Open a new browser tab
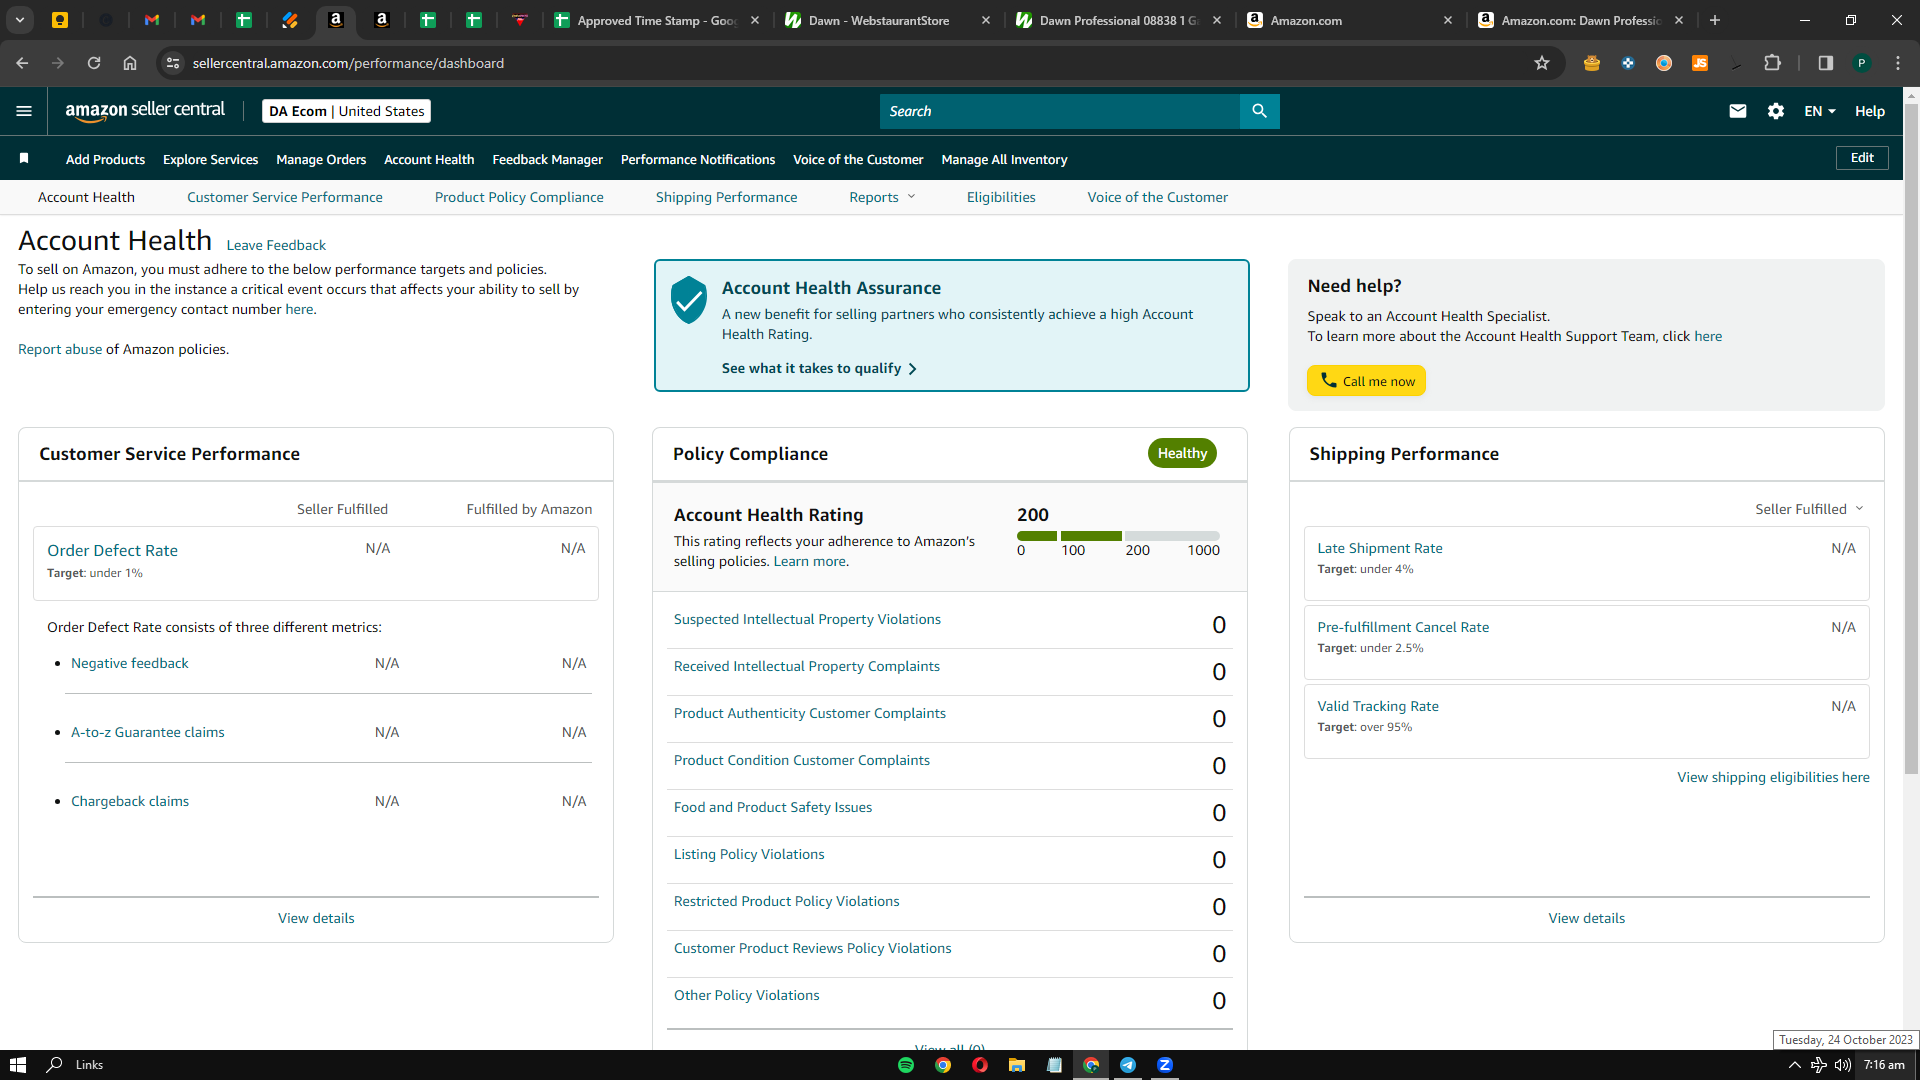1920x1080 pixels. (1715, 20)
